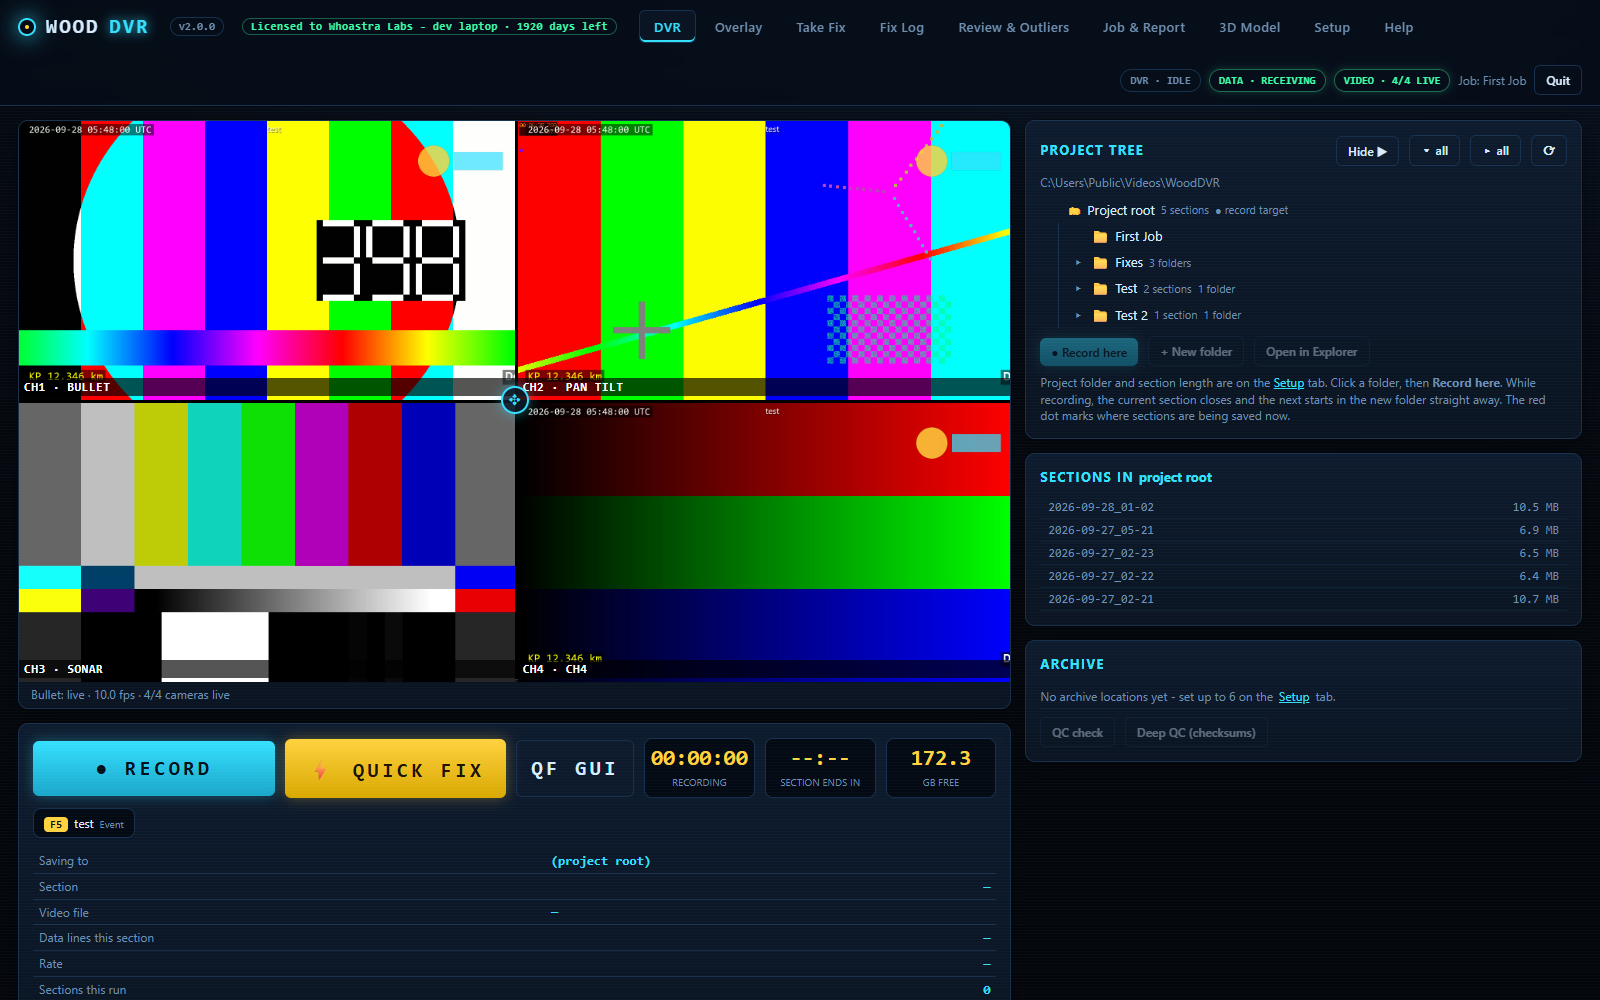Click the F5 key badge for test event
The width and height of the screenshot is (1600, 1000).
point(56,824)
